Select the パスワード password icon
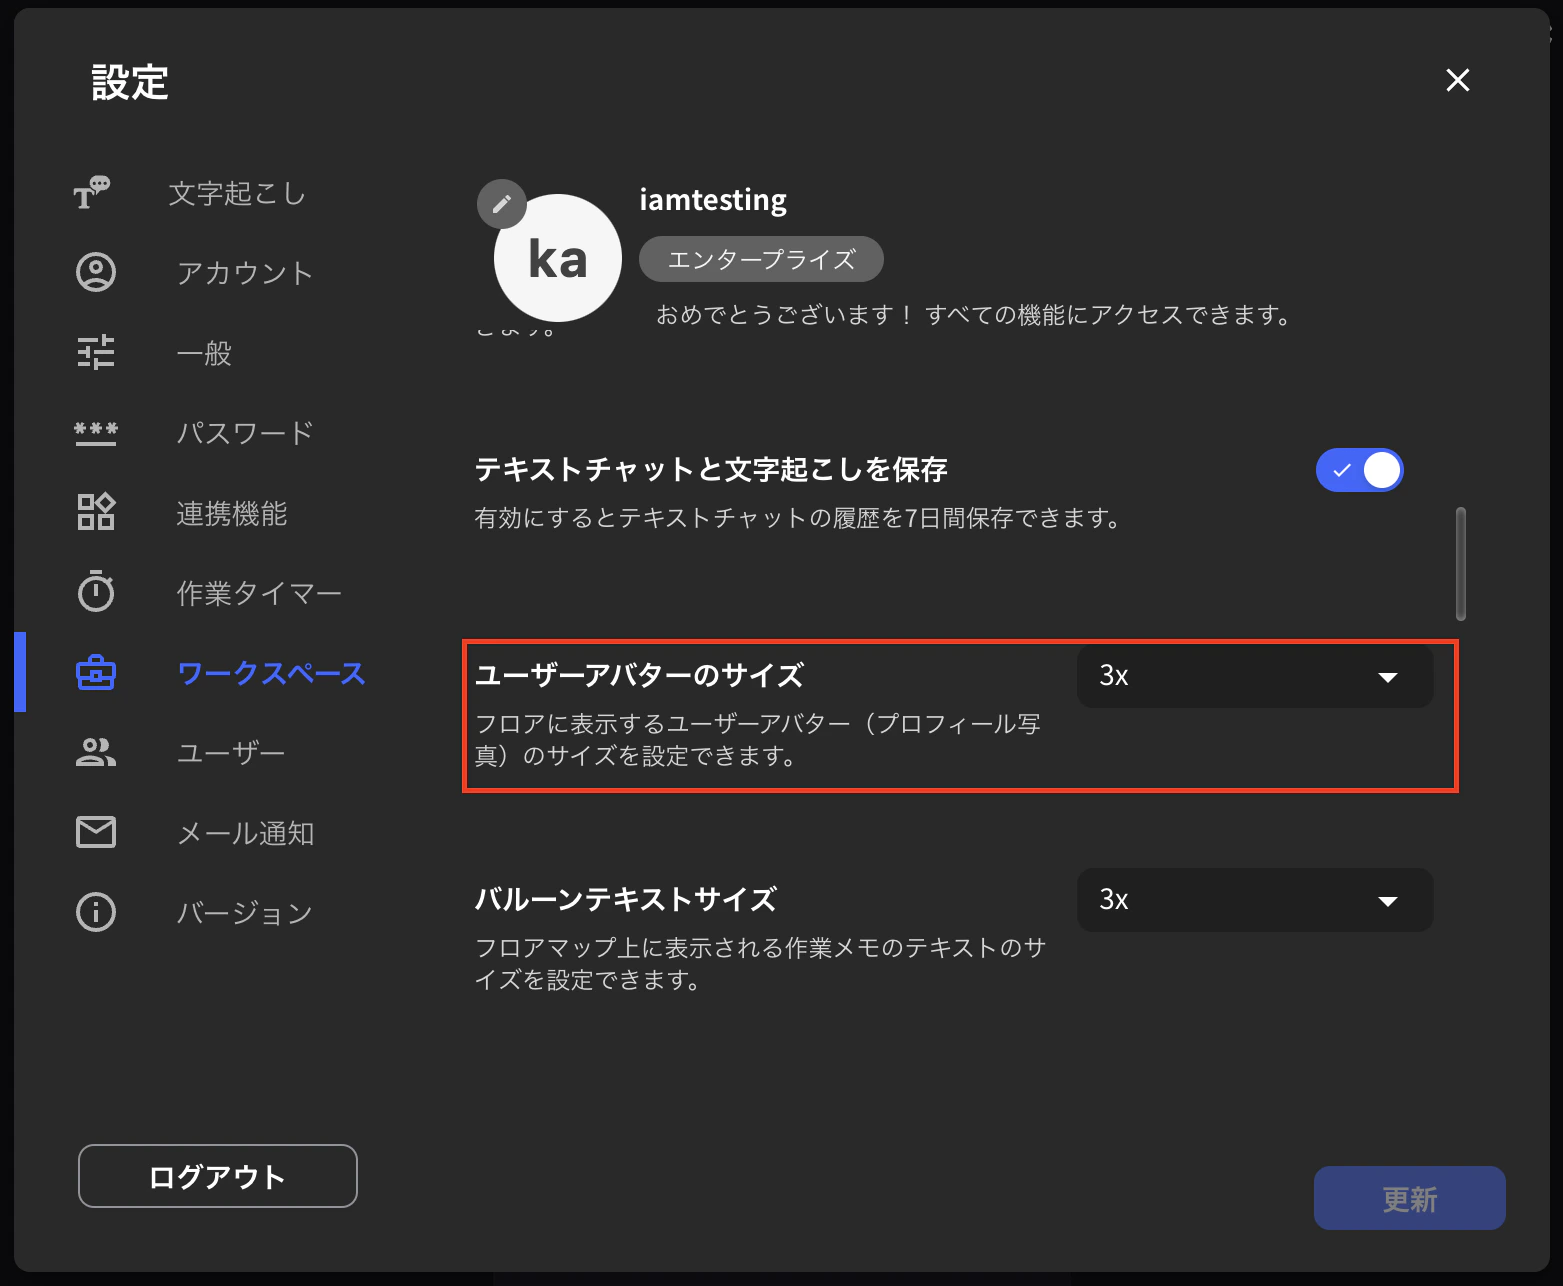Image resolution: width=1563 pixels, height=1286 pixels. pos(95,432)
